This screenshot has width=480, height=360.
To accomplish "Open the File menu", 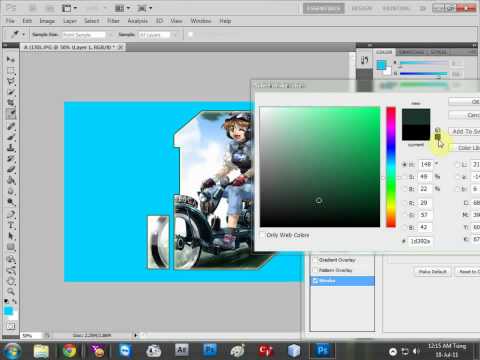I will [10, 21].
